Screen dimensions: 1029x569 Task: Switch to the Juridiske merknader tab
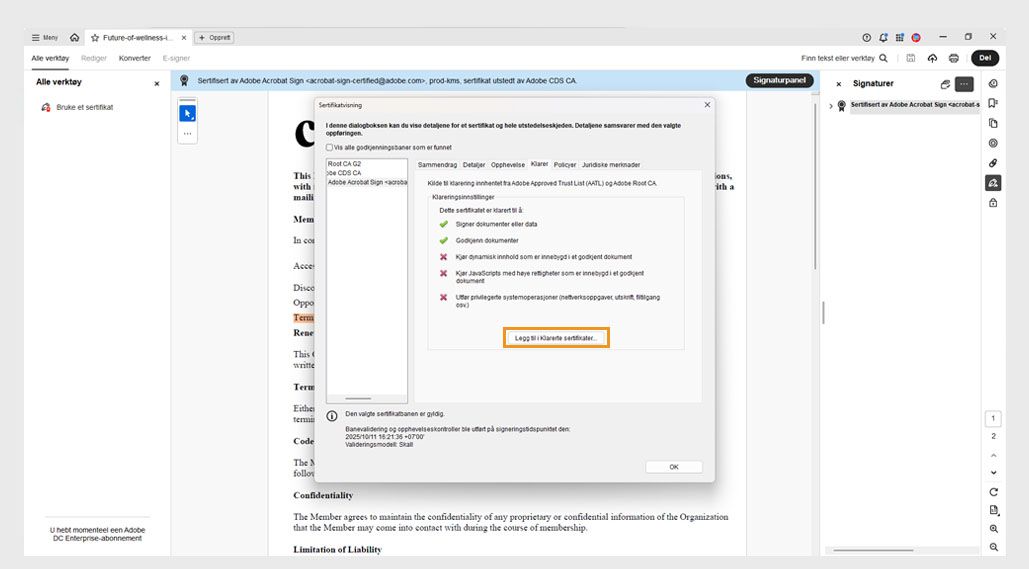tap(611, 165)
